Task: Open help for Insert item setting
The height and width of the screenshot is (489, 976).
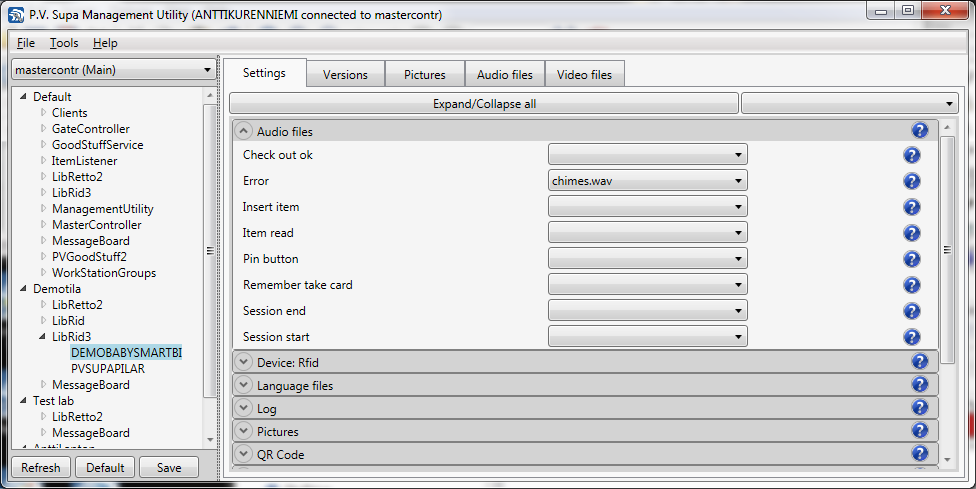Action: pyautogui.click(x=911, y=207)
